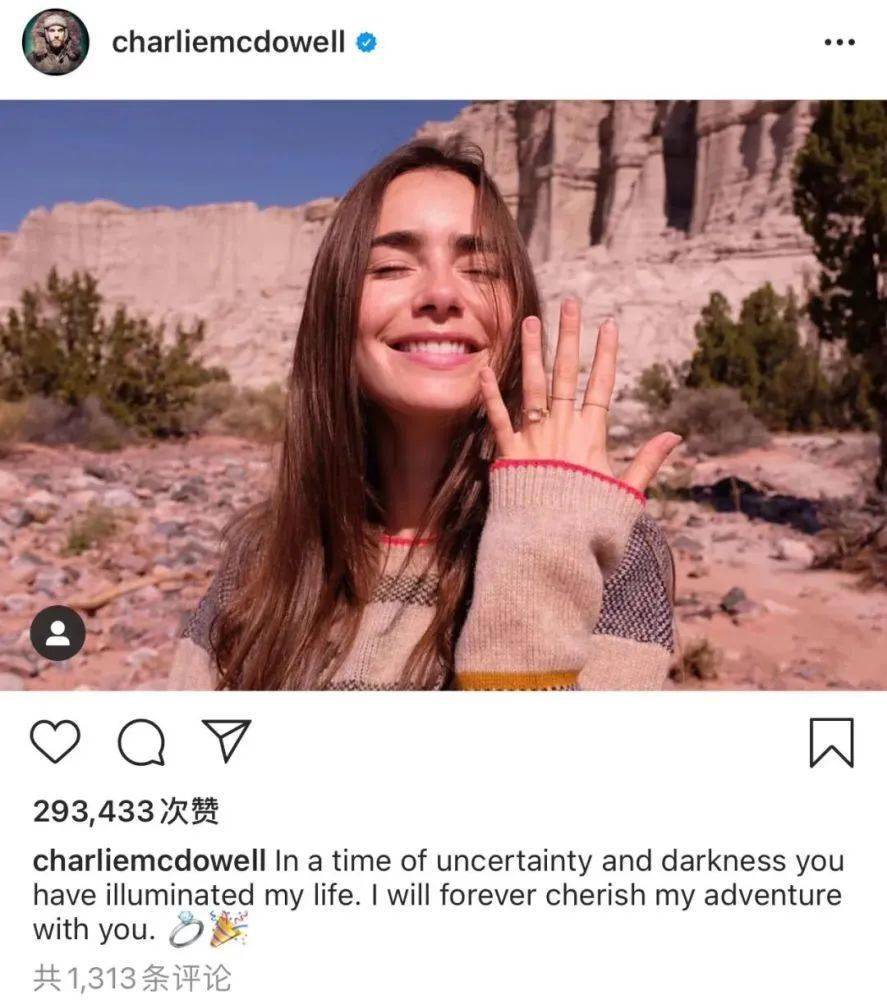
Task: Save the post with the bookmark icon
Action: pyautogui.click(x=832, y=742)
